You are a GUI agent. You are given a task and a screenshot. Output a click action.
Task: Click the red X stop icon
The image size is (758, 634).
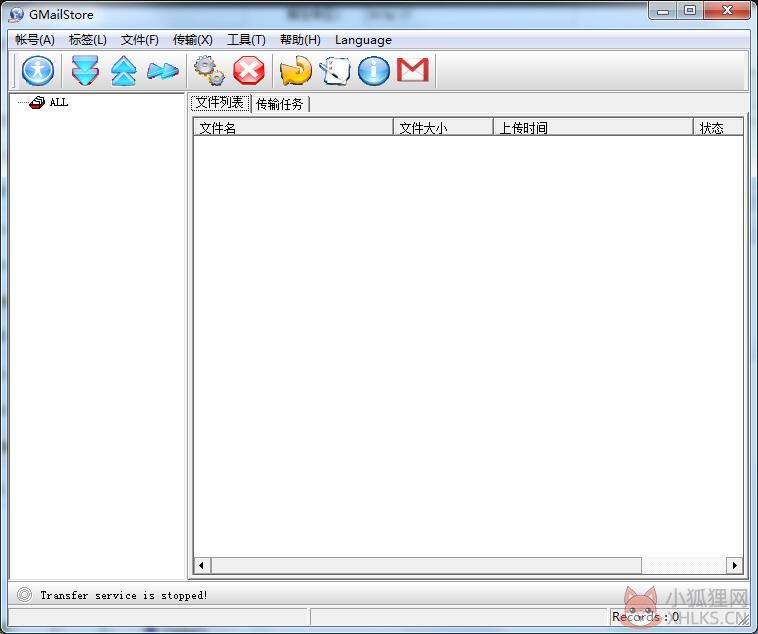tap(249, 71)
